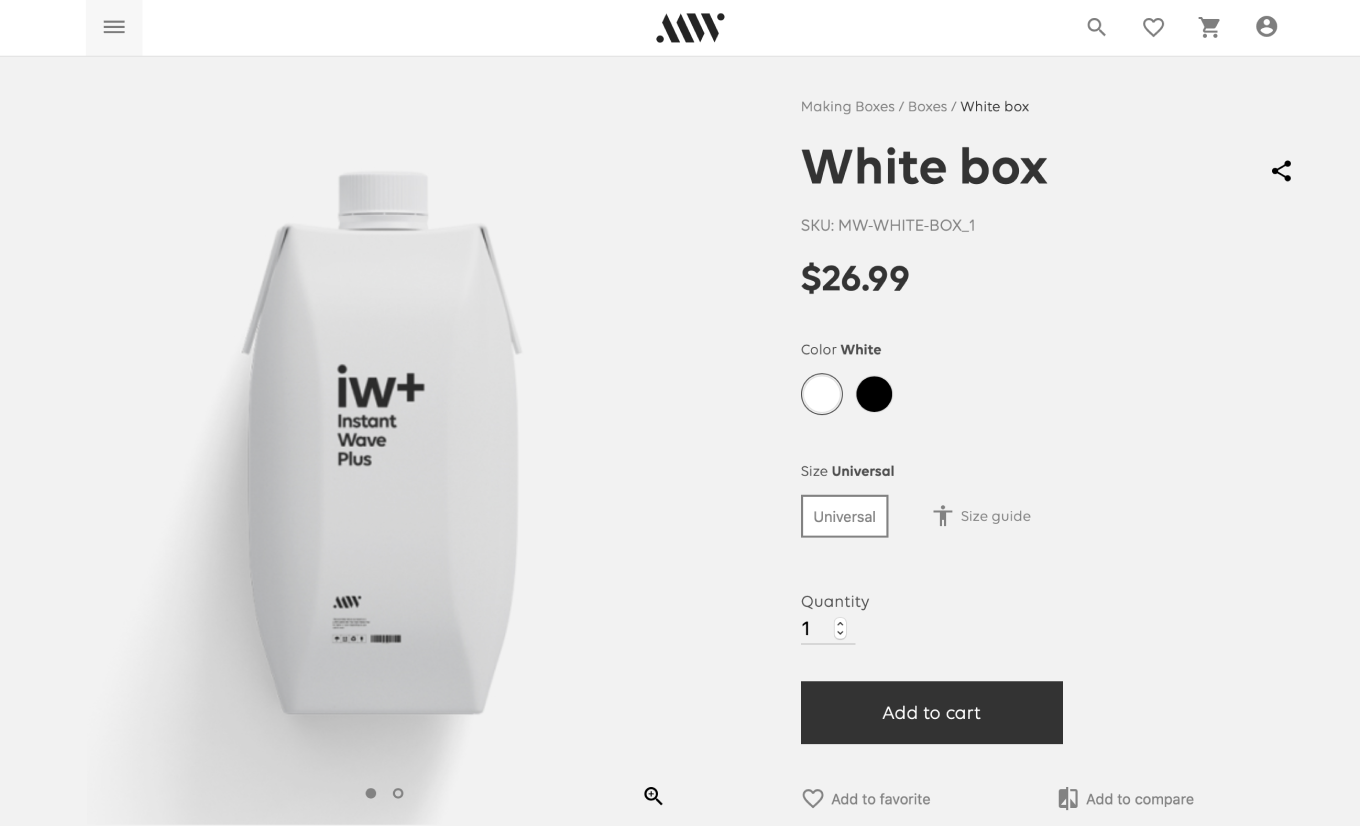The image size is (1360, 826).
Task: Go to Boxes breadcrumb link
Action: [927, 106]
